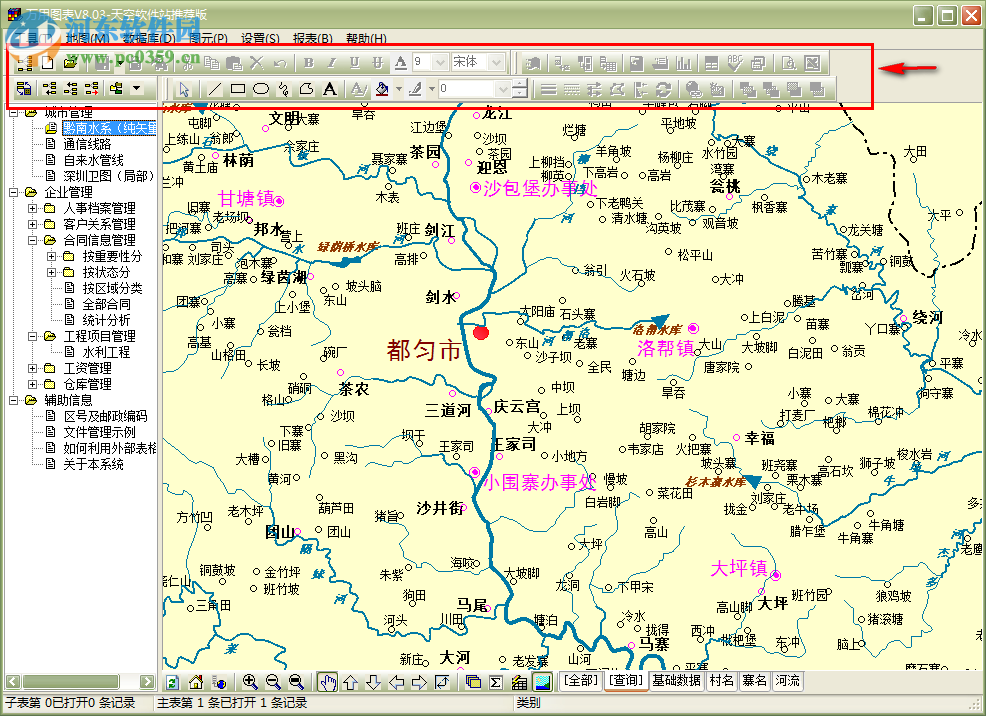The width and height of the screenshot is (986, 716).
Task: Open the font family dropdown showing 宋体
Action: click(496, 62)
